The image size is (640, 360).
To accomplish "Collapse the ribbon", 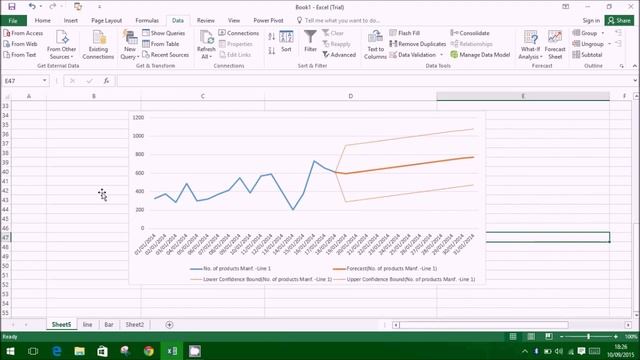I will coord(635,66).
